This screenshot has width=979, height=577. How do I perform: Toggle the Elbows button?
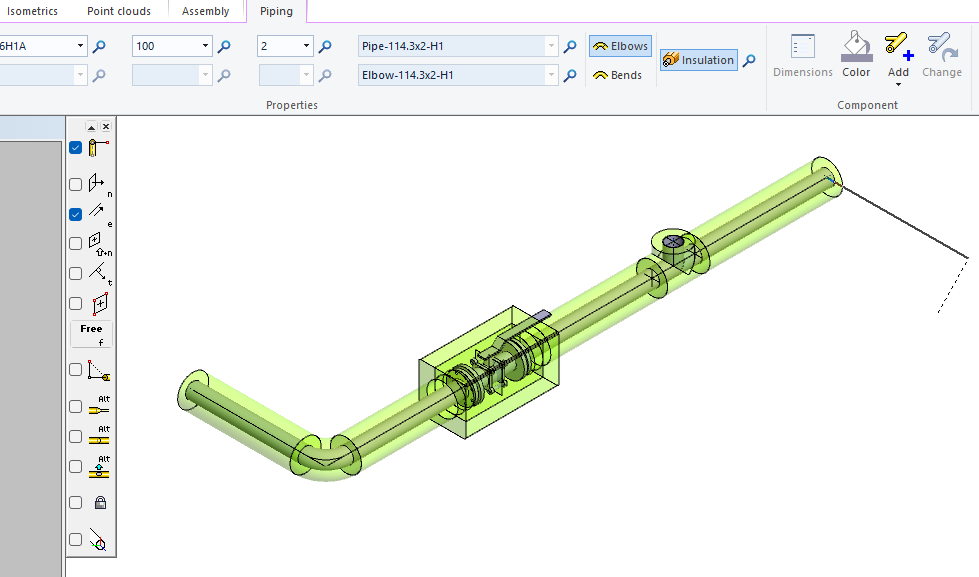(x=620, y=45)
